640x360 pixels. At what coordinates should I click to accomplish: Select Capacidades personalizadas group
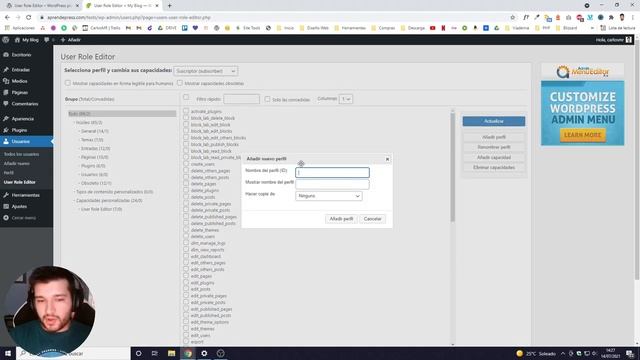tap(109, 200)
